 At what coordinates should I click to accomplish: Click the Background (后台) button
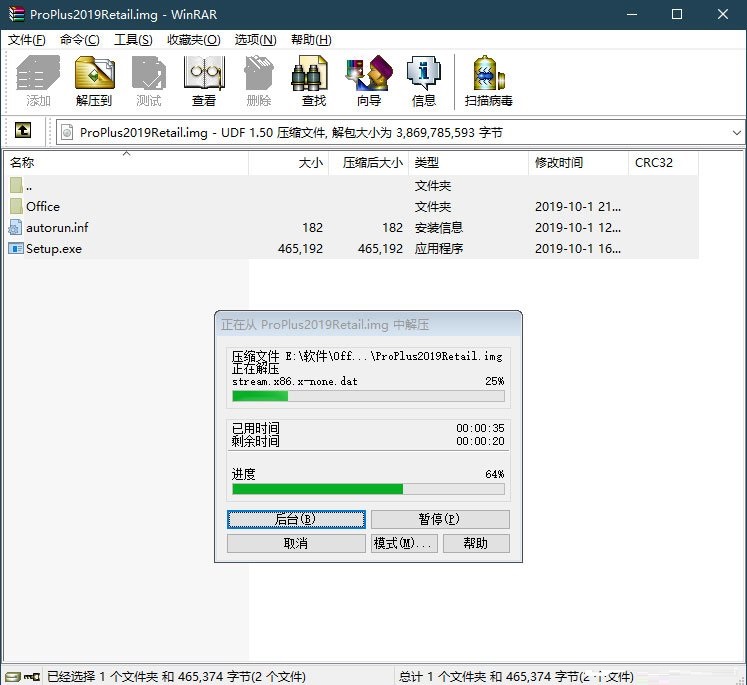tap(296, 519)
